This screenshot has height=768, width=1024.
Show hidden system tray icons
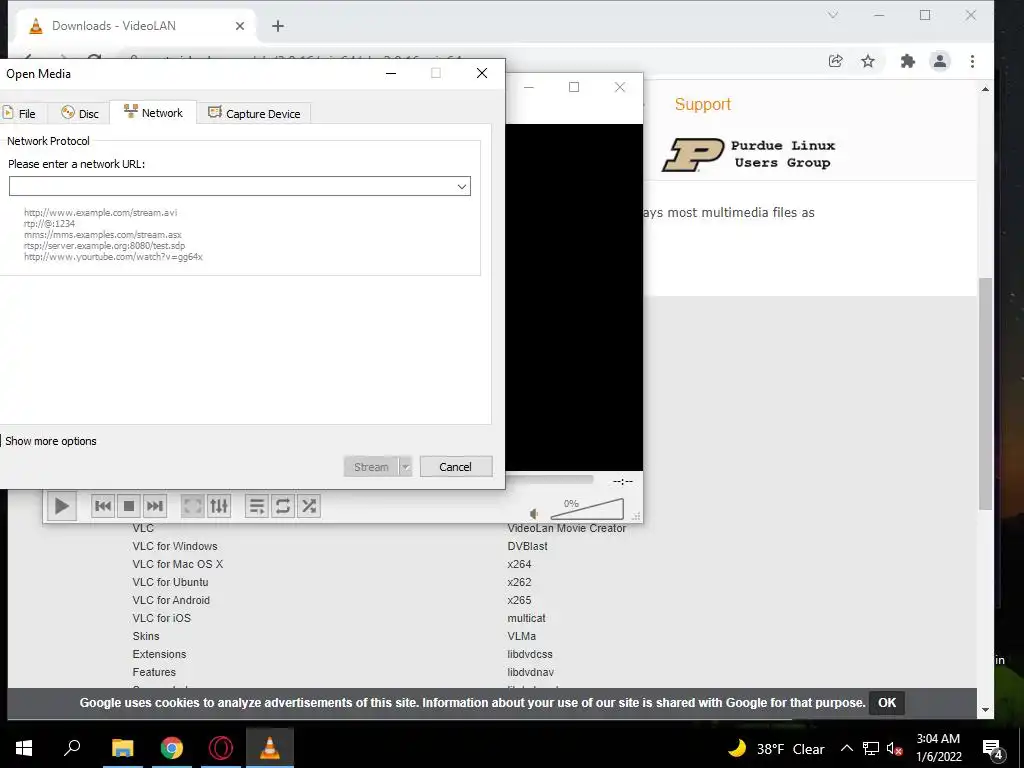846,748
